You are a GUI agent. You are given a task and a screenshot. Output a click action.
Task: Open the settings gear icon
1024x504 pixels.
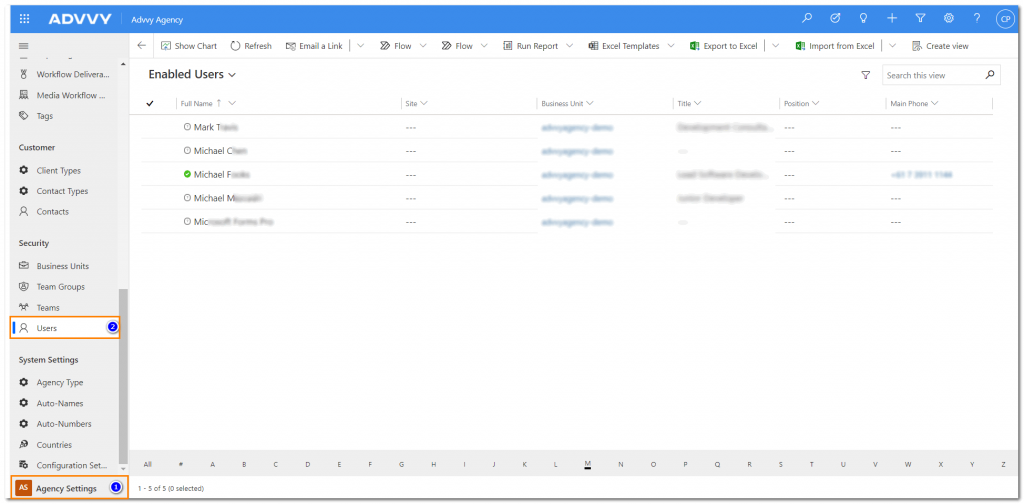(948, 19)
